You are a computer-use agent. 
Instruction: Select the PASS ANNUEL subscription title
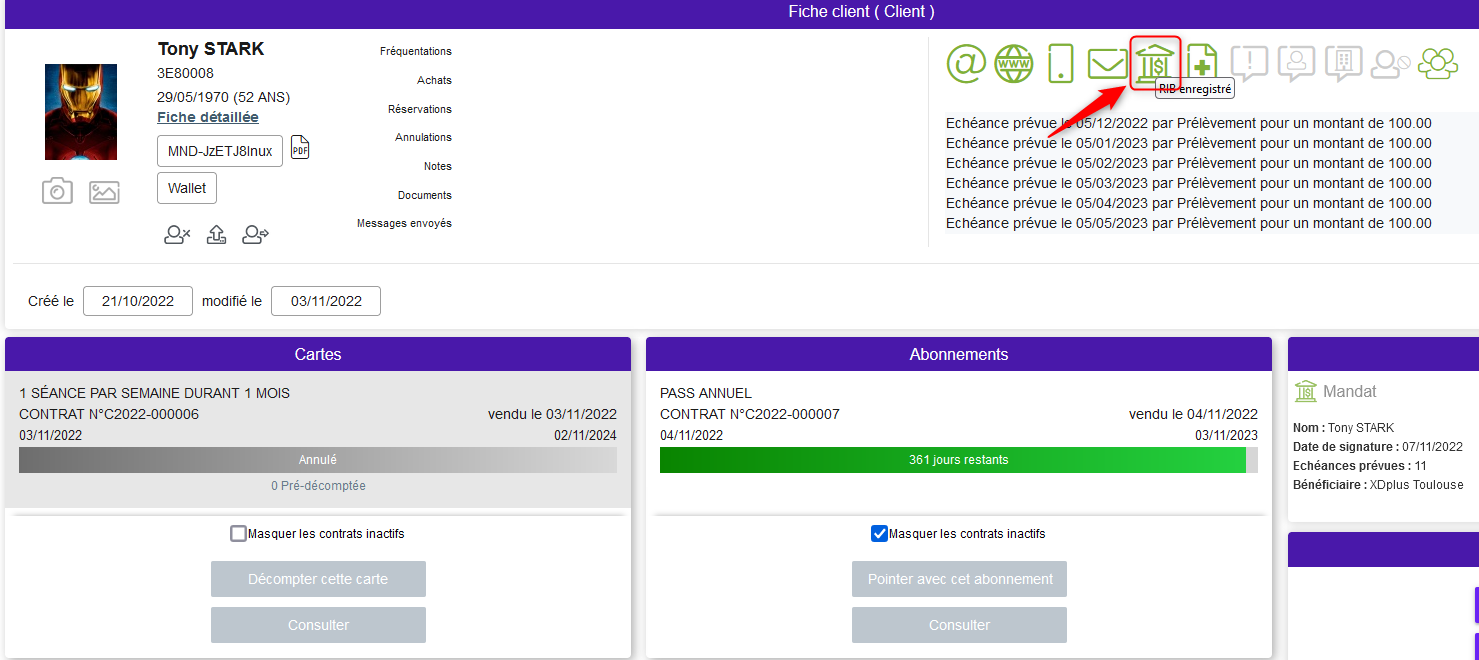[706, 393]
